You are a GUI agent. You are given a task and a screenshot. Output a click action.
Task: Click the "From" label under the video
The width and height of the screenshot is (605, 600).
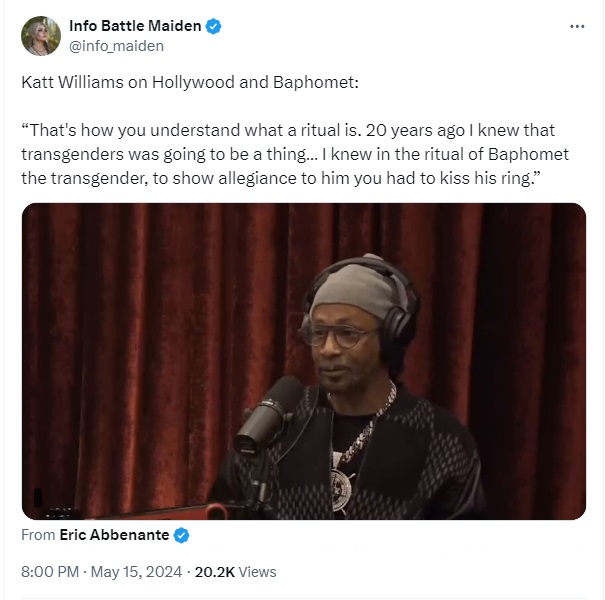[x=38, y=535]
